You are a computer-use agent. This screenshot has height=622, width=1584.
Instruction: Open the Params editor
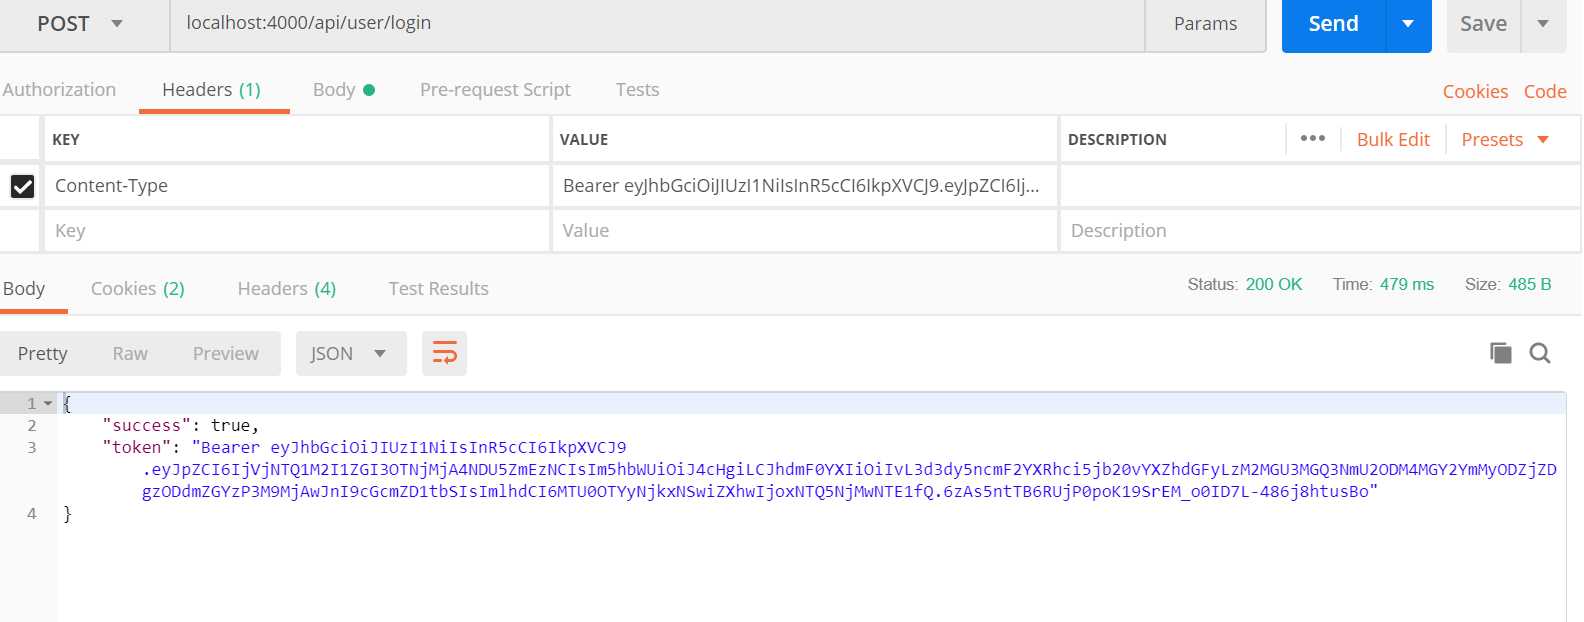coord(1205,24)
